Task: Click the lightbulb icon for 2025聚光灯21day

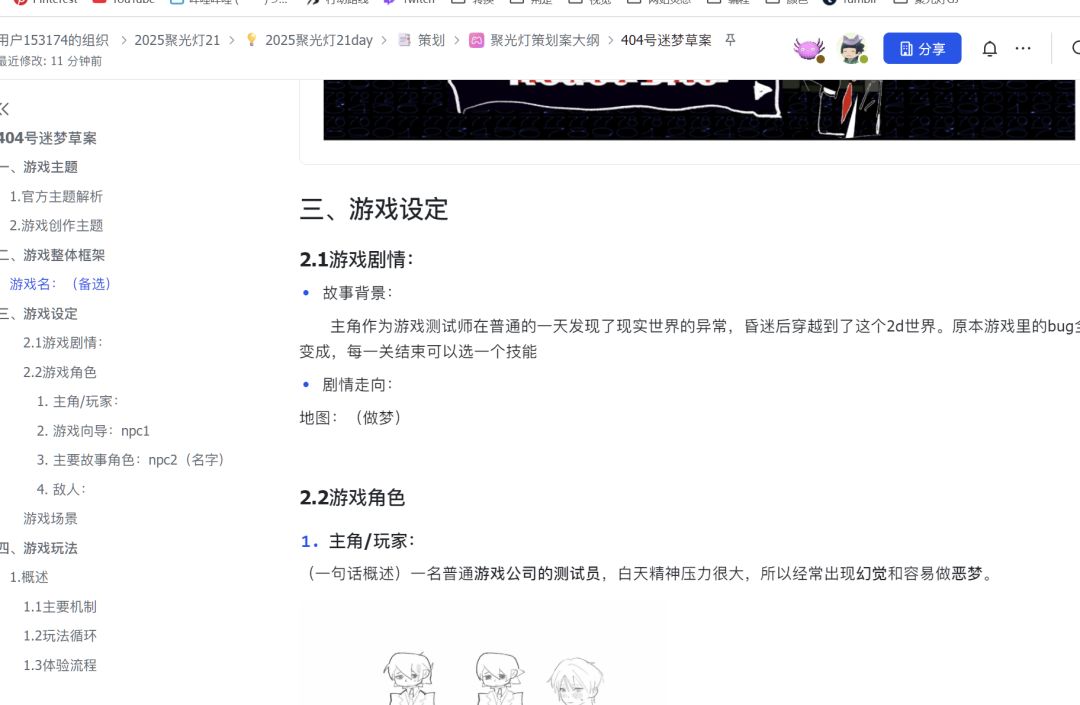Action: pos(251,40)
